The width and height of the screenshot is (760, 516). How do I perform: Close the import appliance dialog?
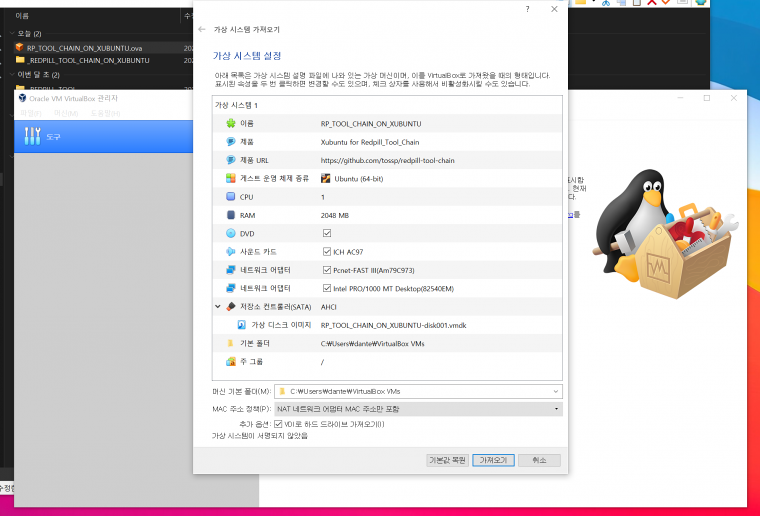(x=554, y=9)
